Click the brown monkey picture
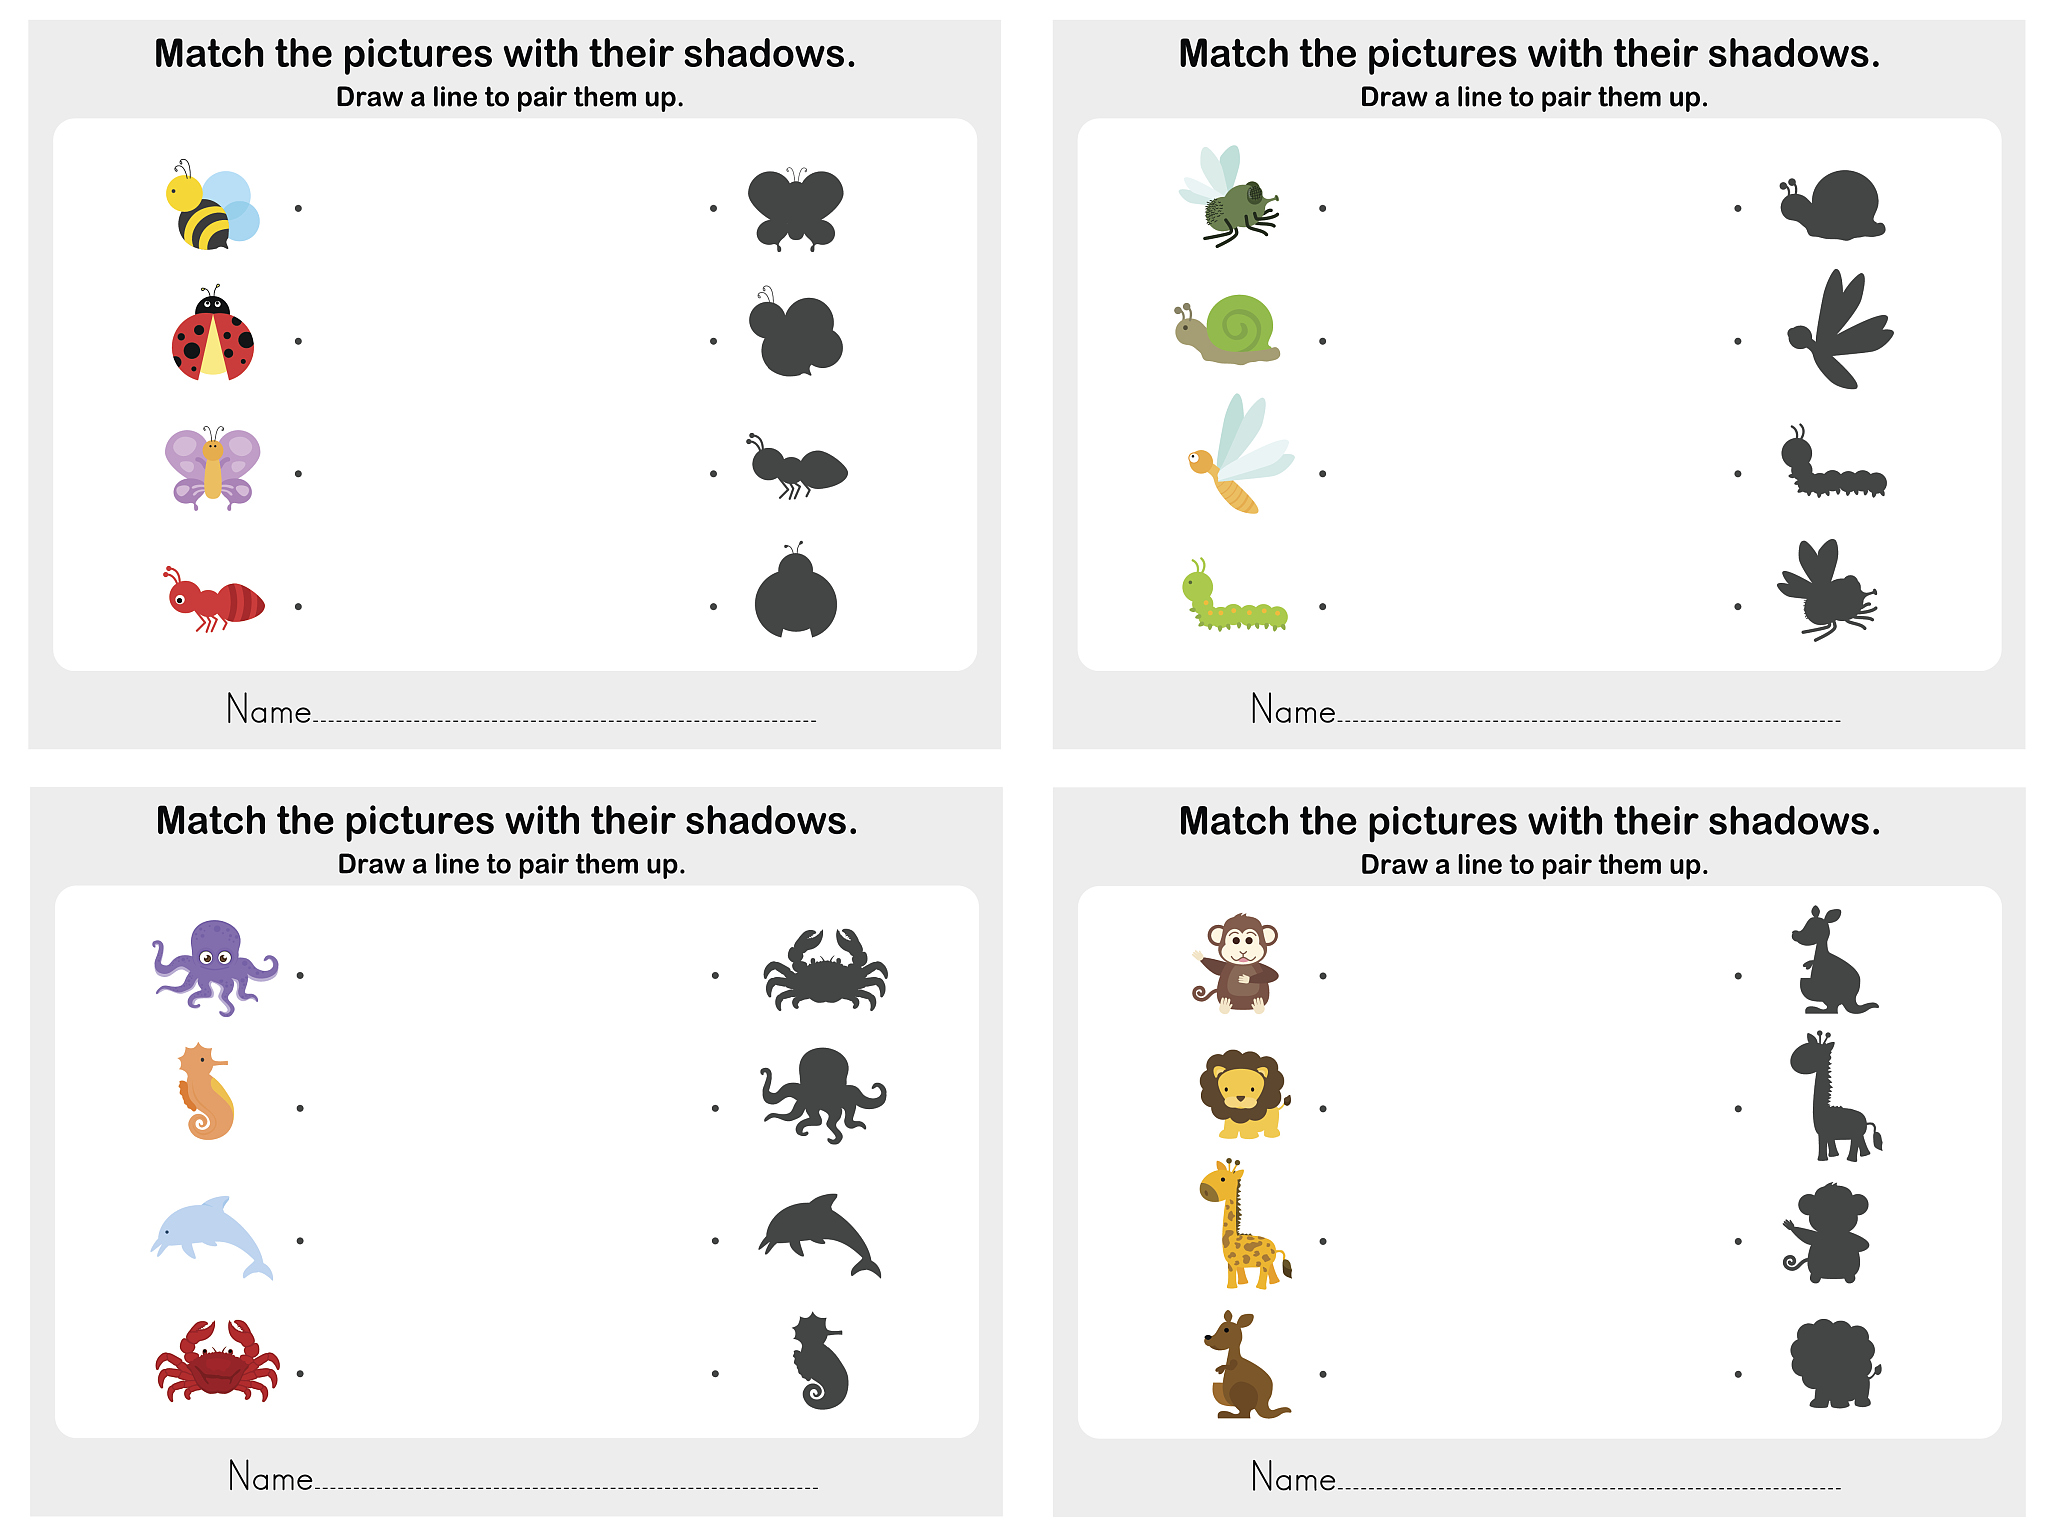This screenshot has height=1536, width=2048. click(1237, 964)
